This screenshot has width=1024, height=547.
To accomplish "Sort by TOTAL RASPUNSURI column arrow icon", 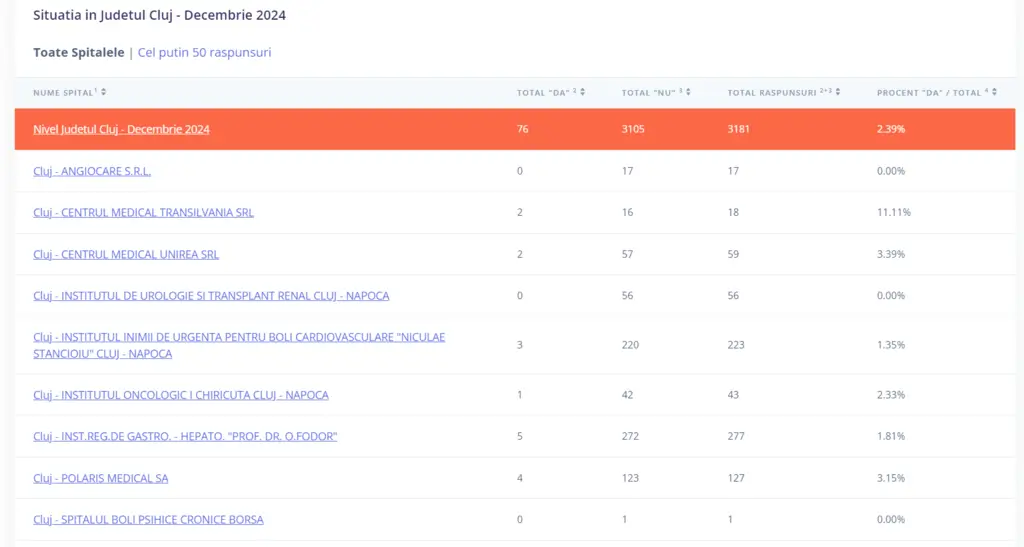I will pos(838,92).
